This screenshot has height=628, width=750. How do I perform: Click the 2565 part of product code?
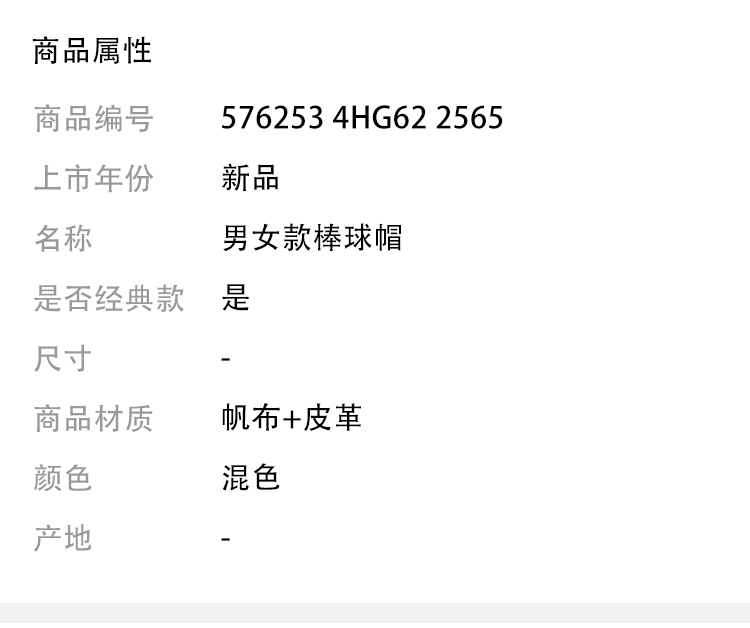470,118
